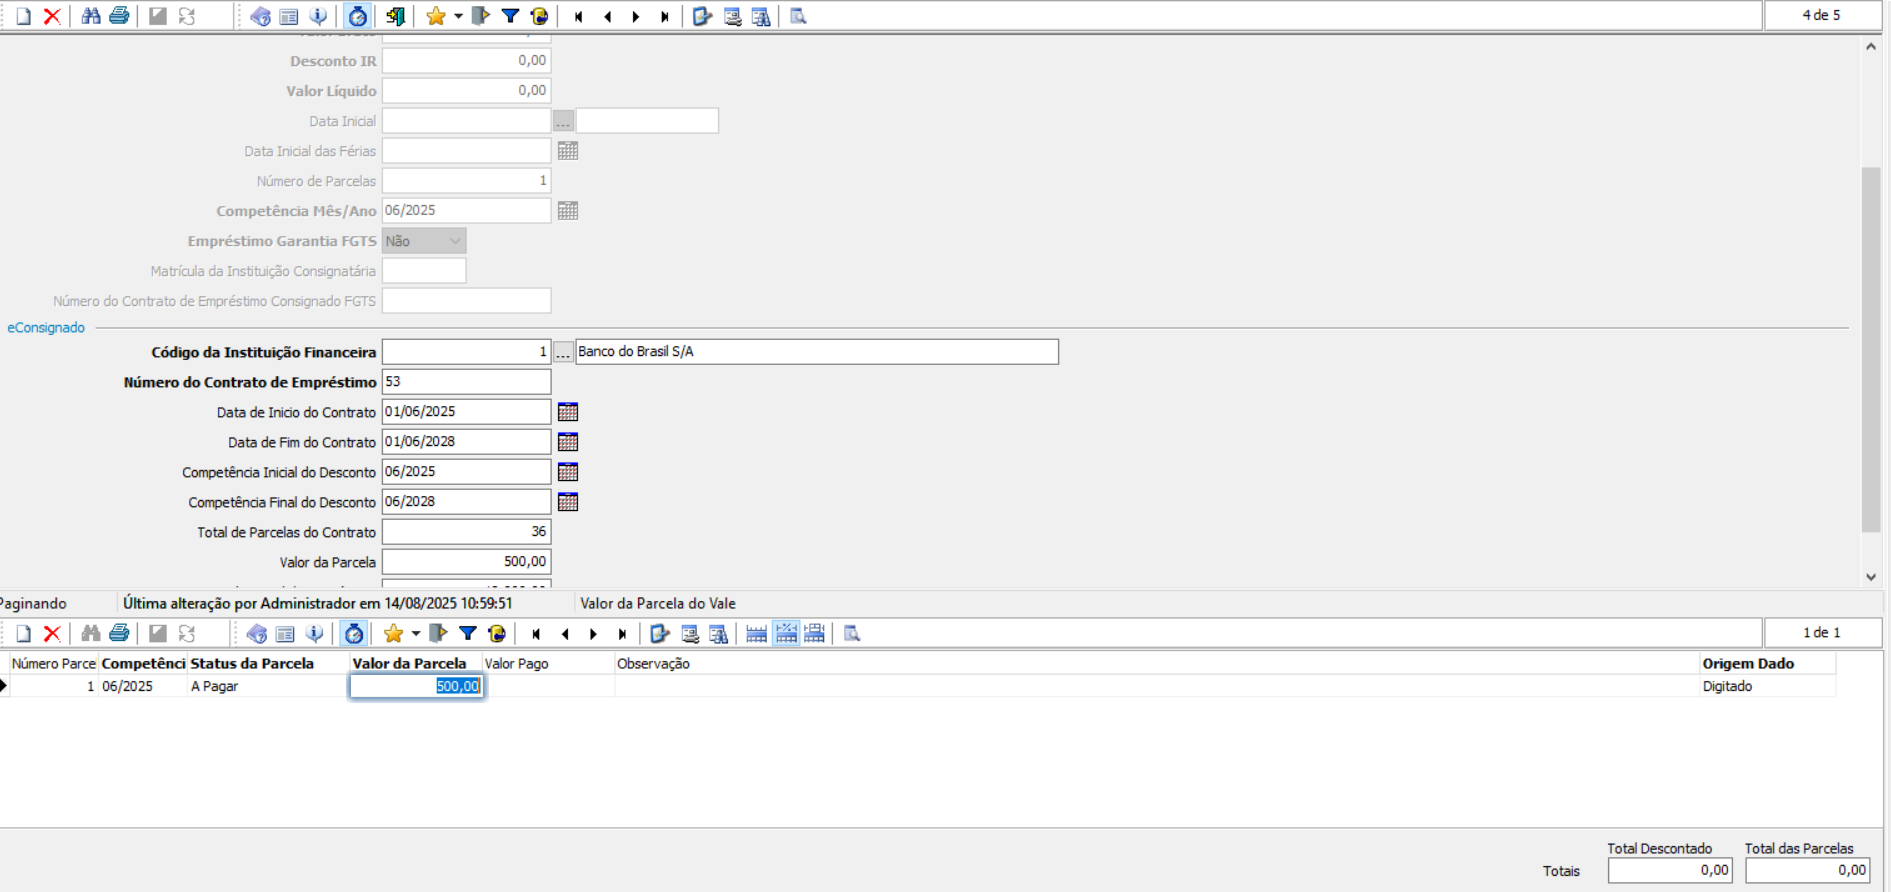This screenshot has height=892, width=1891.
Task: Click the blue funnel filter icon in top toolbar
Action: [x=510, y=16]
